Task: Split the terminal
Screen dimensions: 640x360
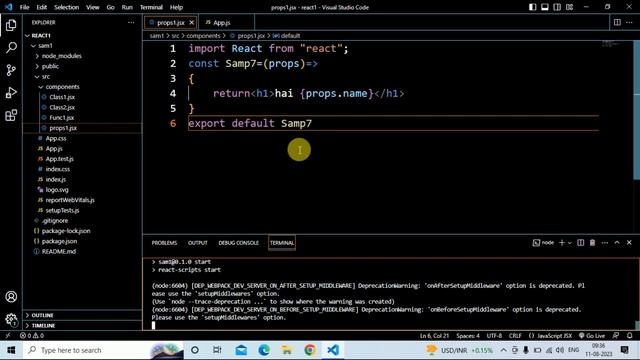Action: (580, 242)
